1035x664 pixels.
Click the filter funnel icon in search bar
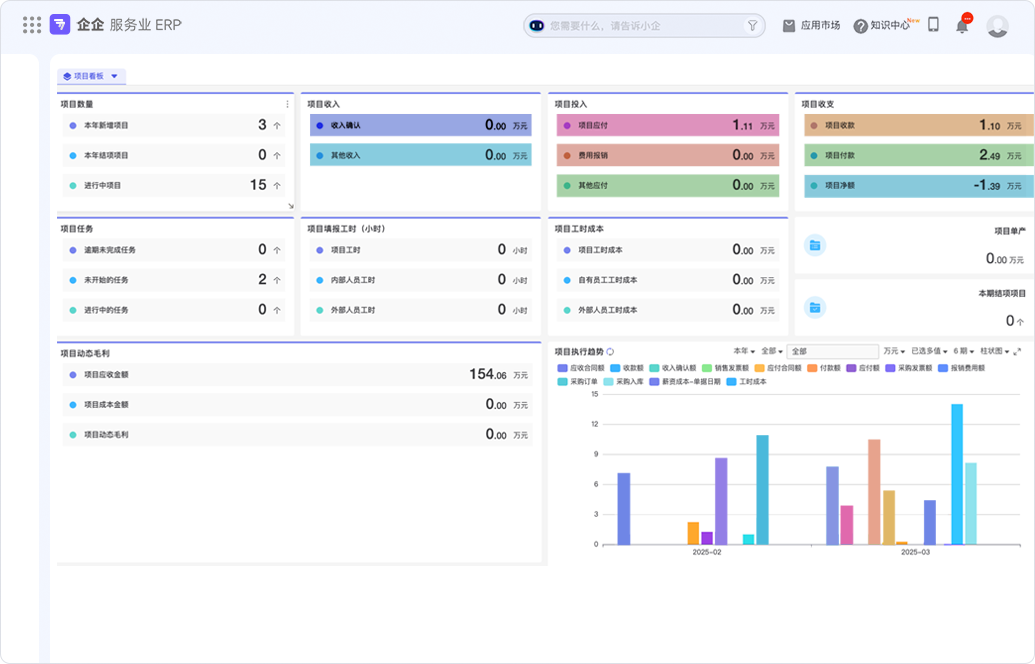coord(752,26)
